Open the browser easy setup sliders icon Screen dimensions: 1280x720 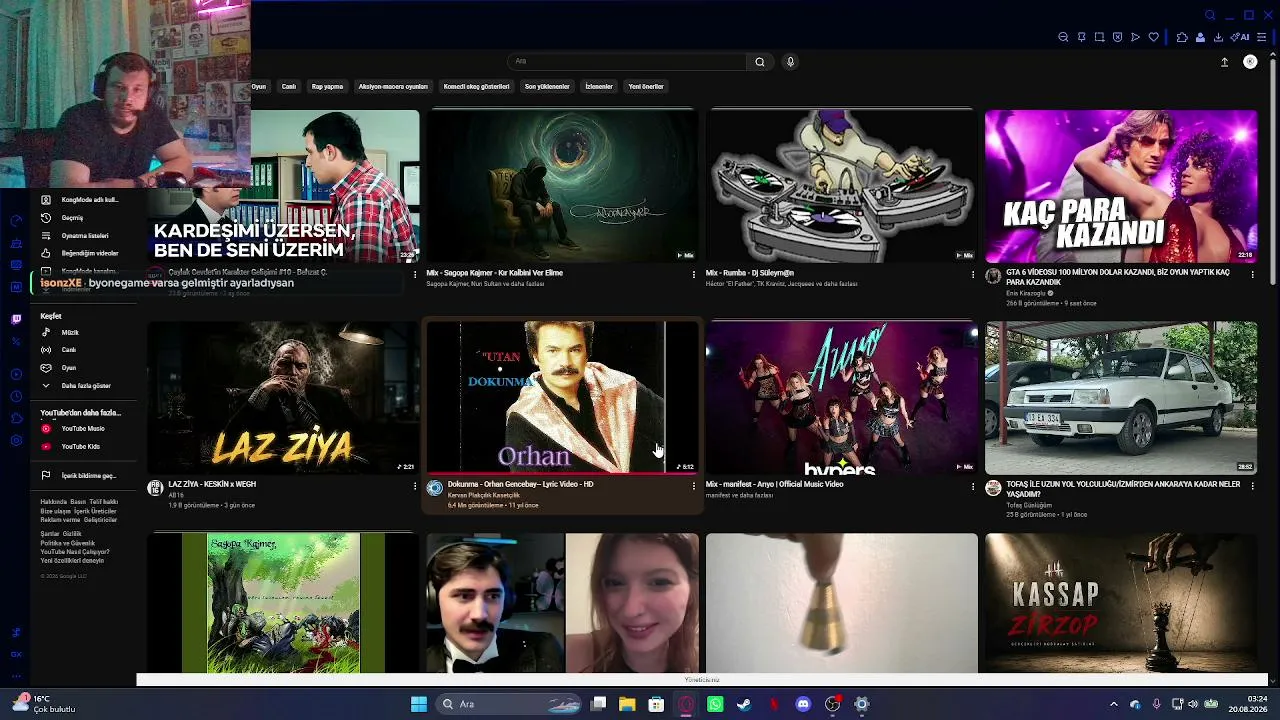1261,37
